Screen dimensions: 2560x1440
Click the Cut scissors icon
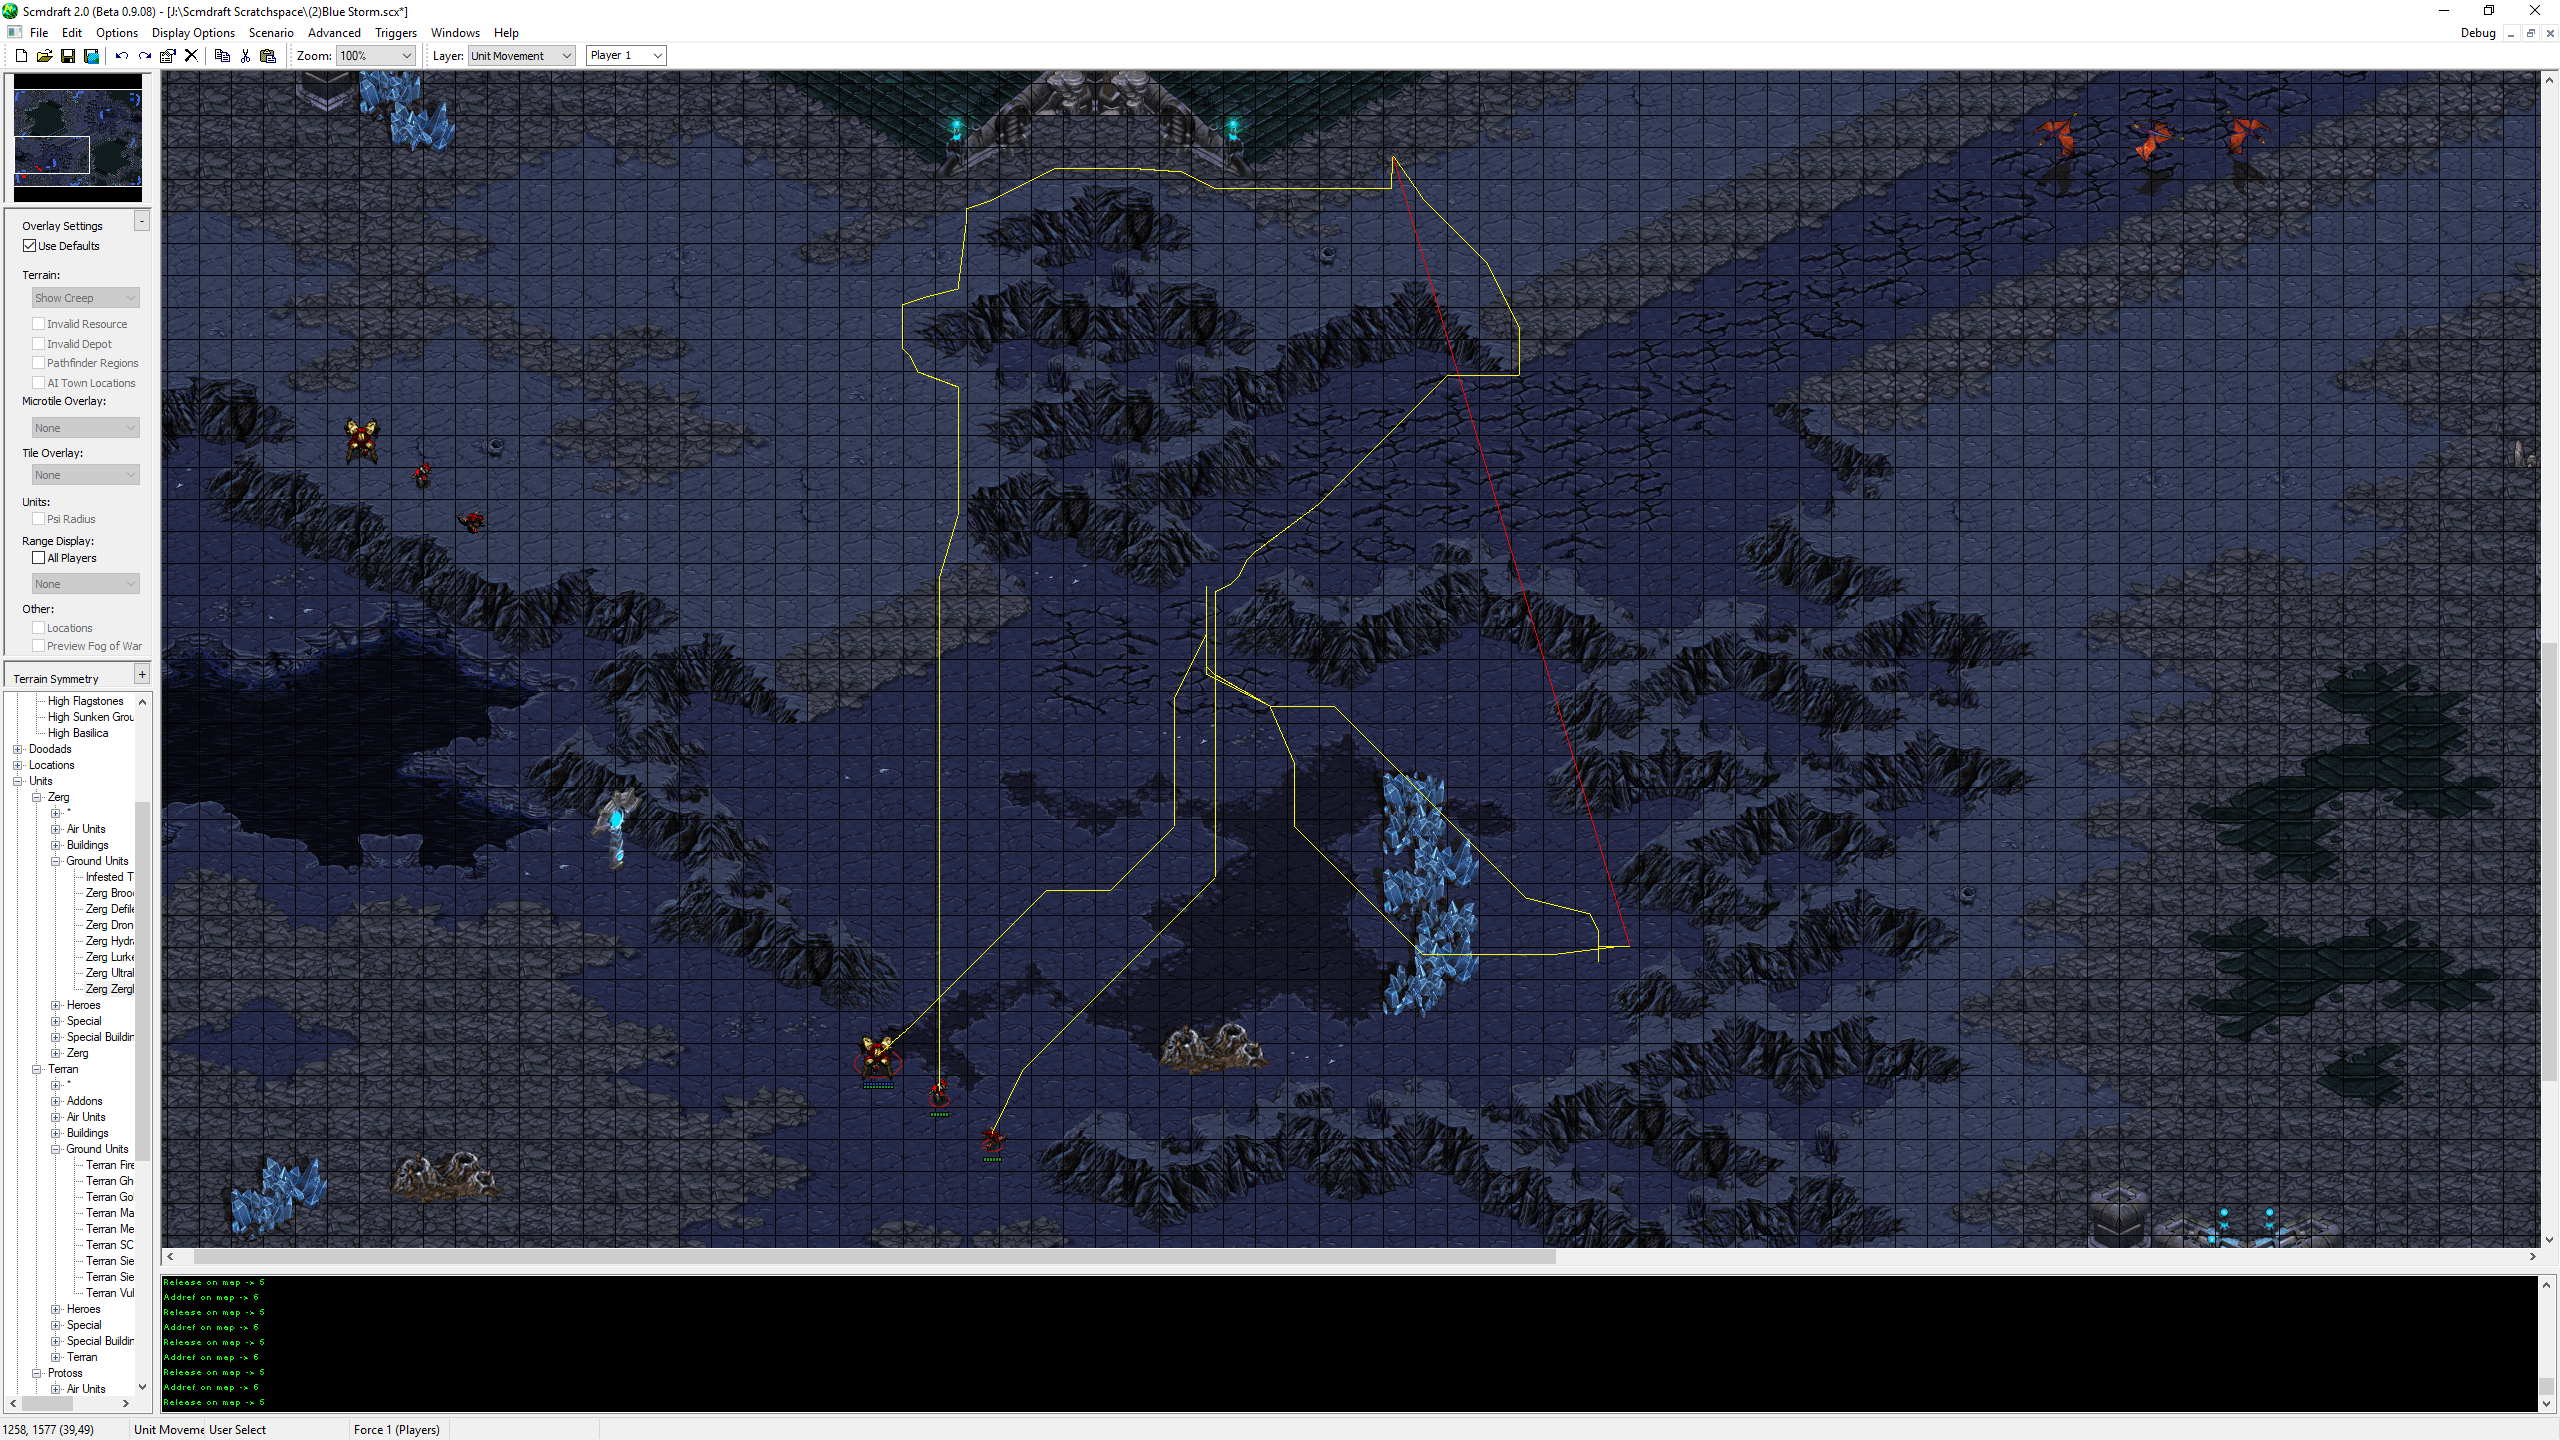click(x=245, y=56)
